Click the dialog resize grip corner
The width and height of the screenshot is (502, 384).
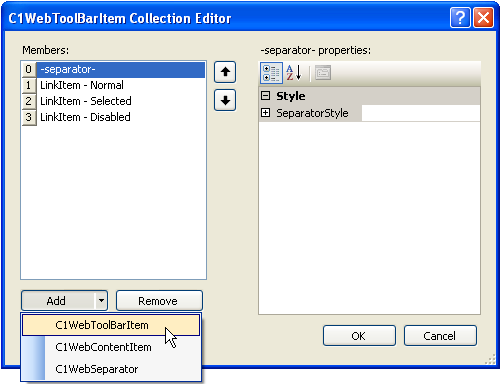(491, 359)
